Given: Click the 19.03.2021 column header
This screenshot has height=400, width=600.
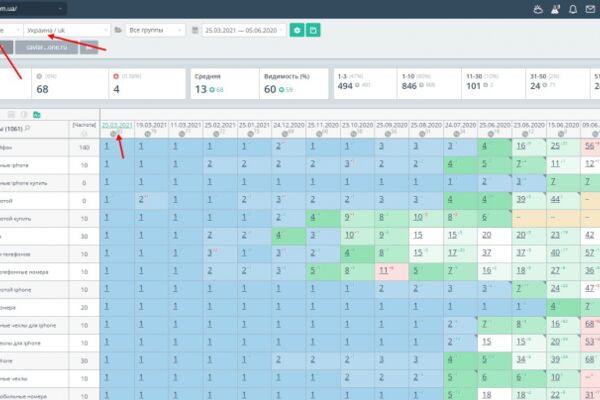Looking at the screenshot, I should 151,125.
